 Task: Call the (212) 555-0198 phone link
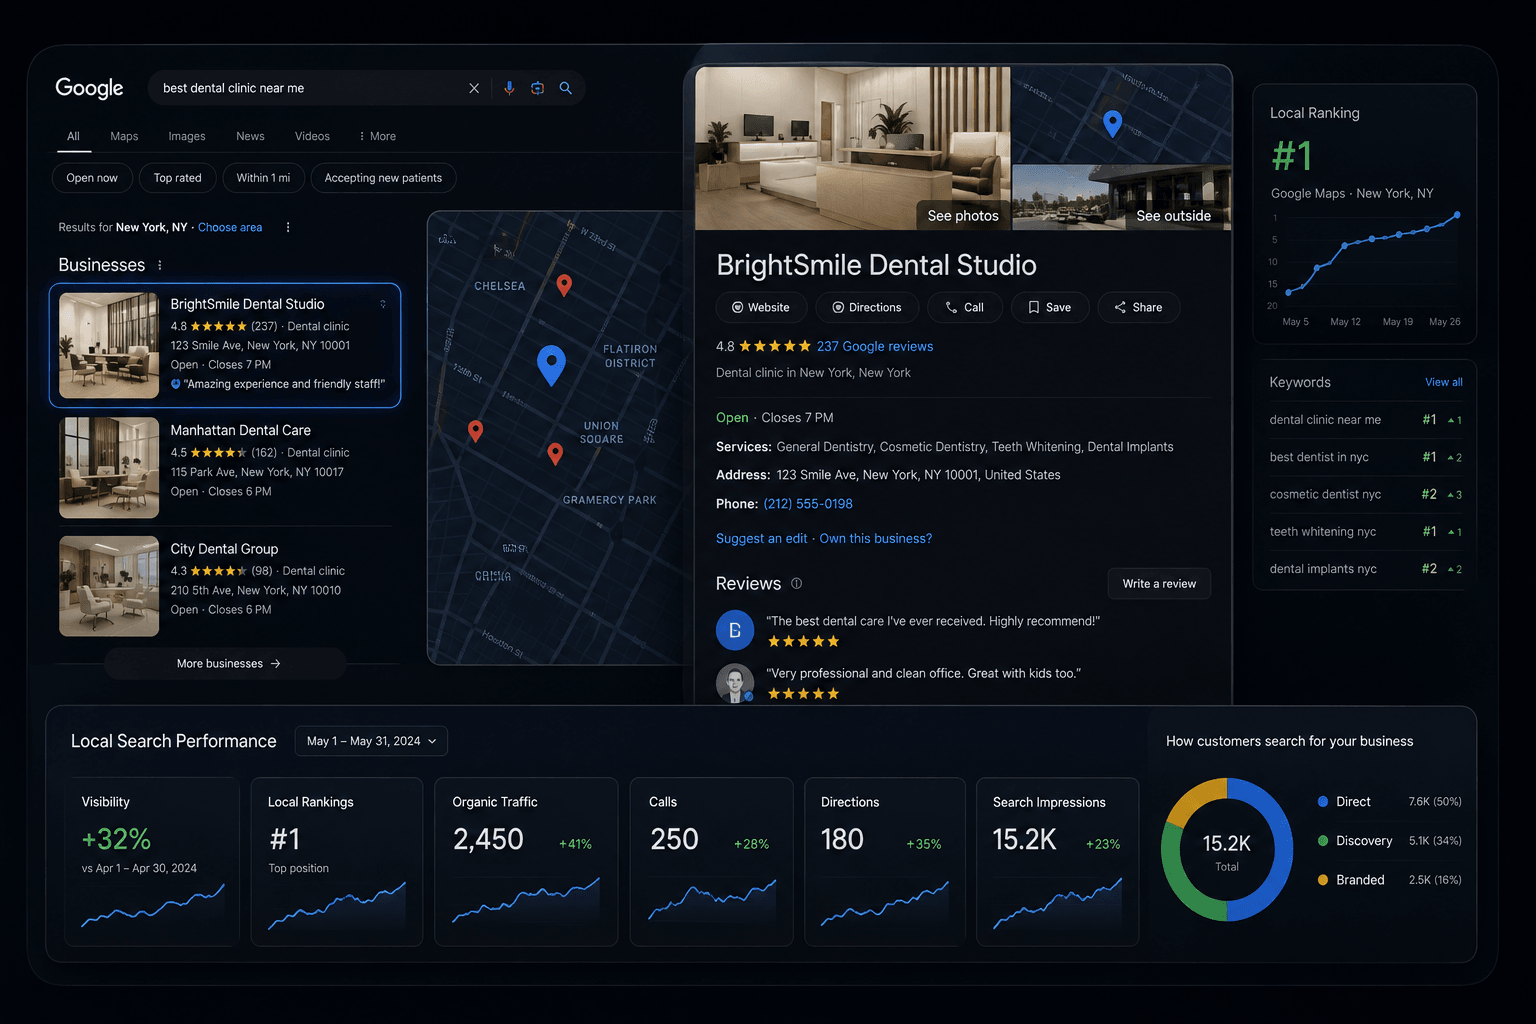click(x=808, y=504)
